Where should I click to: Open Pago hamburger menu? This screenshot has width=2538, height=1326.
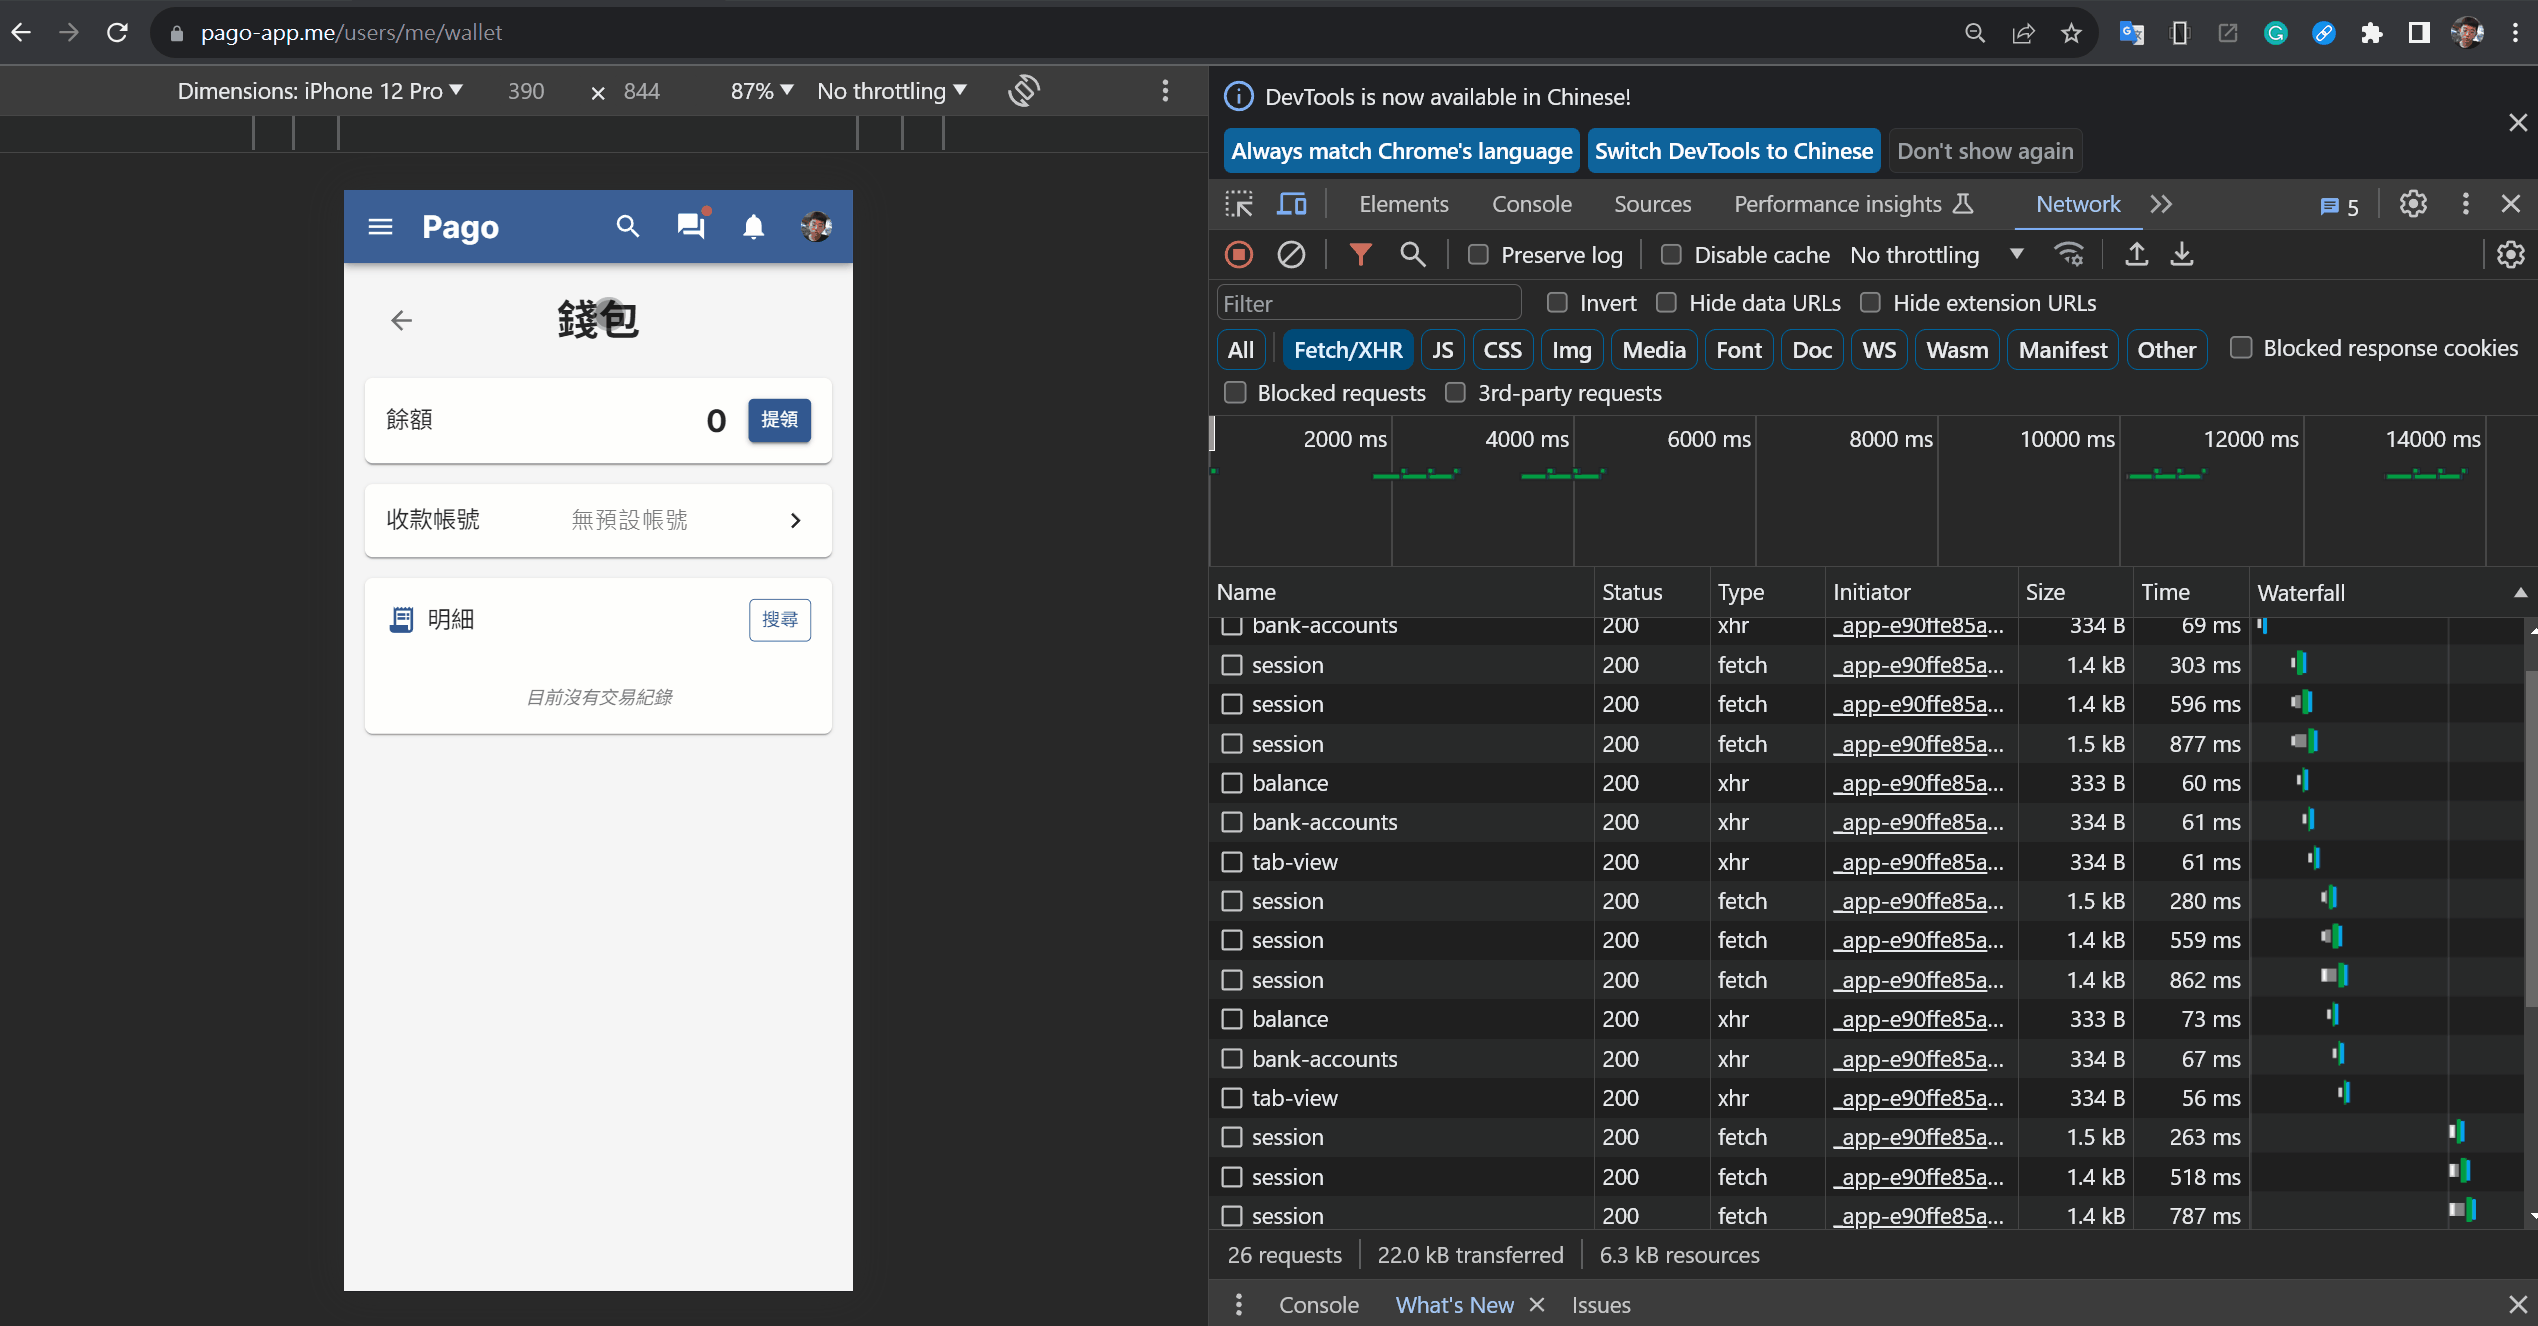pos(380,227)
